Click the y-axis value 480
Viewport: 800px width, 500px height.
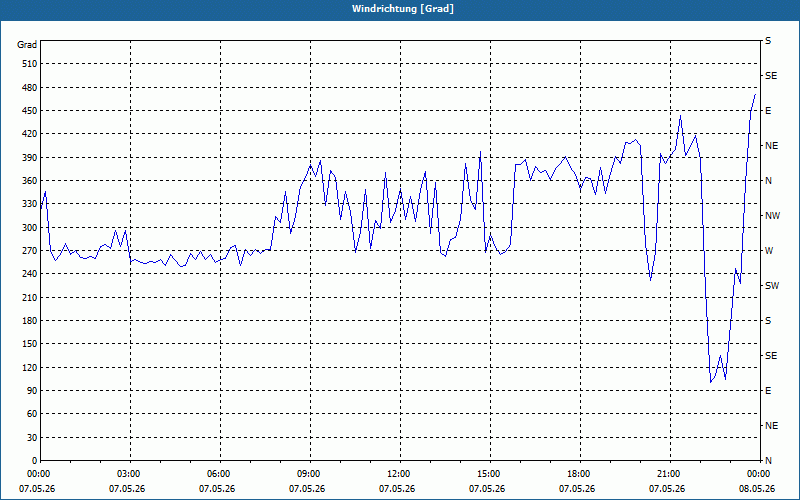point(30,87)
